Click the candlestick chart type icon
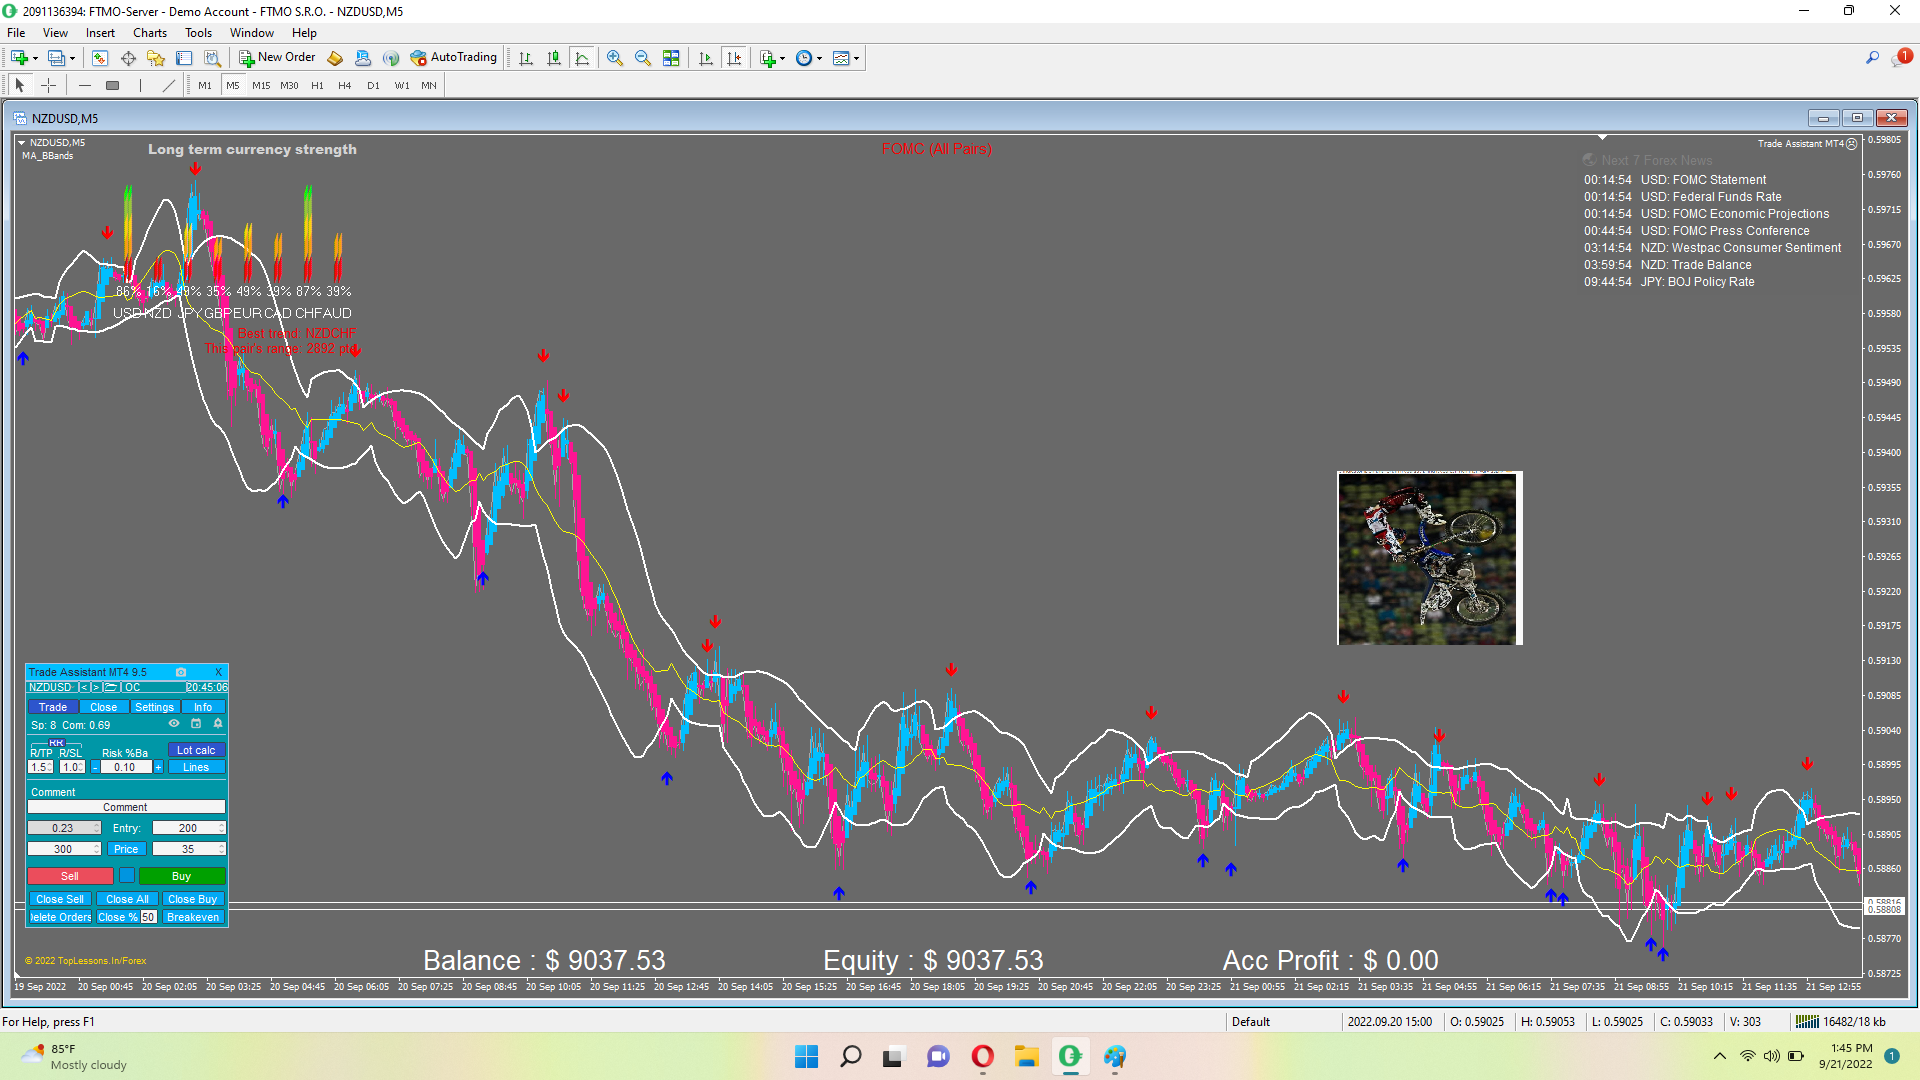This screenshot has width=1920, height=1080. [554, 58]
